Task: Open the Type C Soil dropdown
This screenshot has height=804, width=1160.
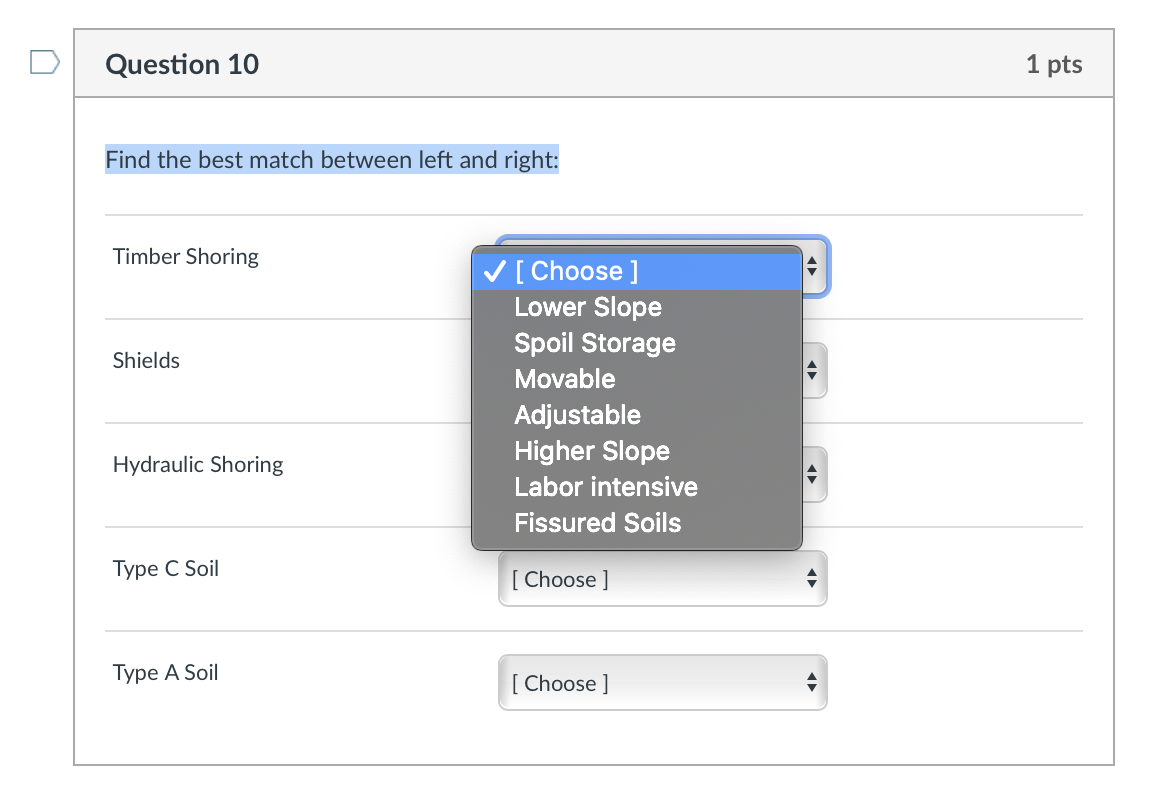Action: coord(662,579)
